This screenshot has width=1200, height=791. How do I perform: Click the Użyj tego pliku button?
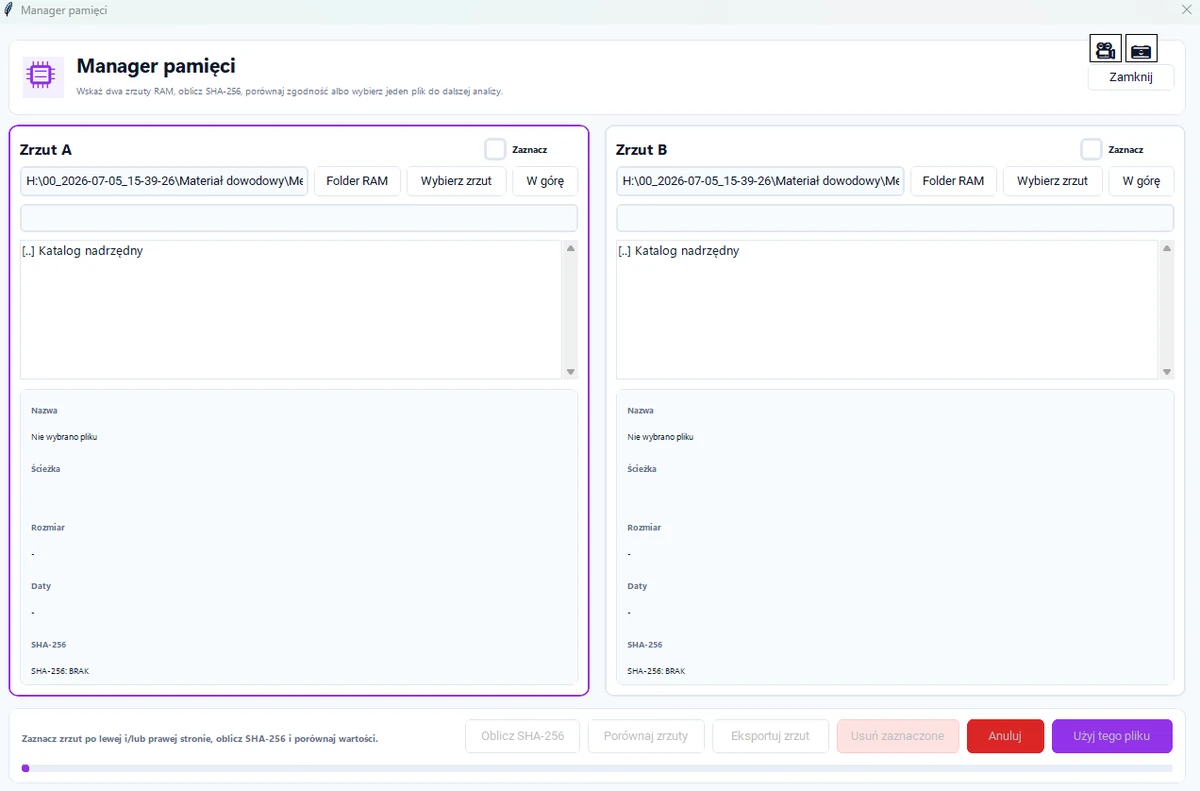pyautogui.click(x=1112, y=736)
